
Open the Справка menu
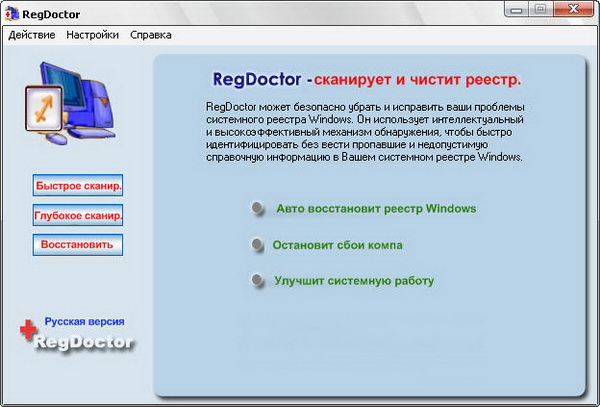click(x=150, y=35)
